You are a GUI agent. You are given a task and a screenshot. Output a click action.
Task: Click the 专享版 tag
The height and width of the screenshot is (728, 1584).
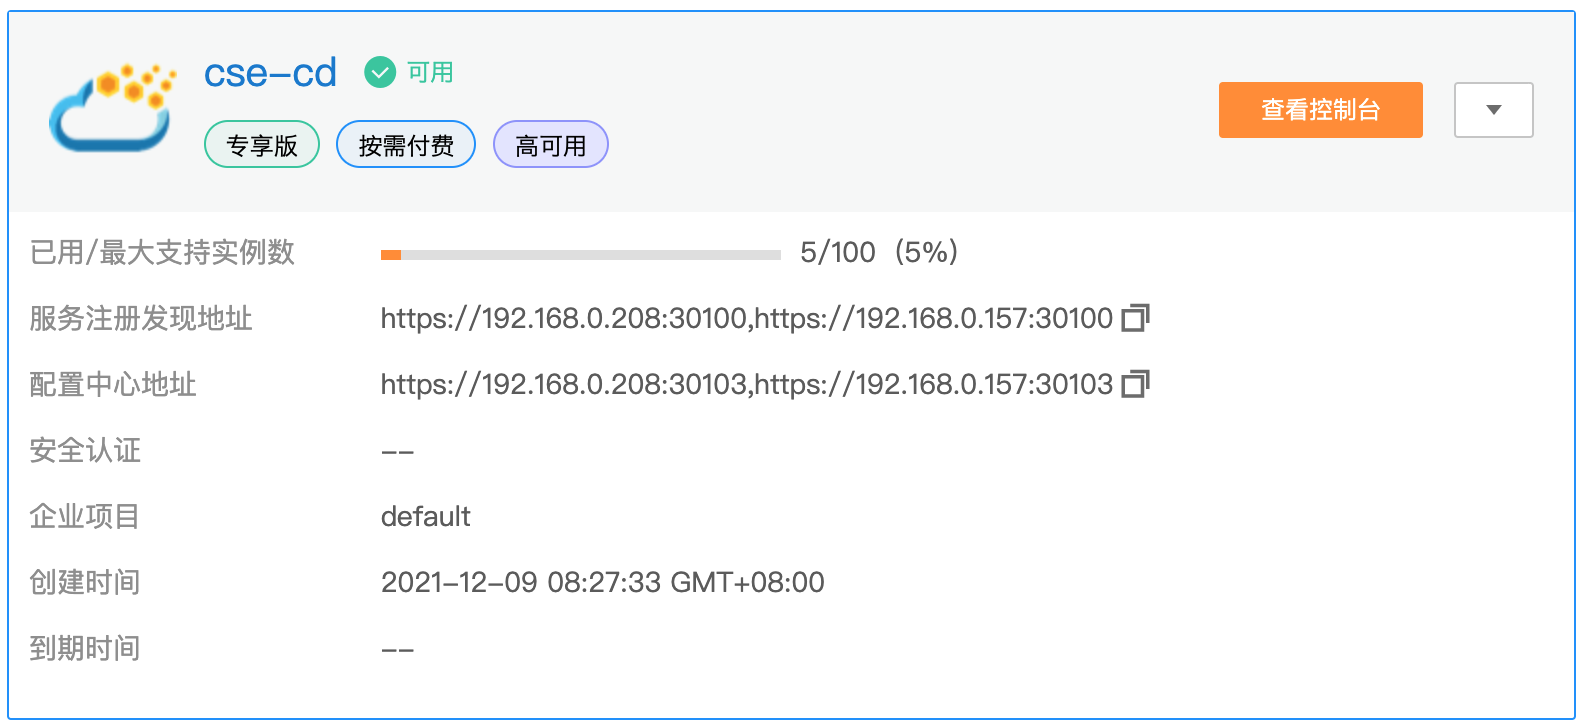point(262,145)
